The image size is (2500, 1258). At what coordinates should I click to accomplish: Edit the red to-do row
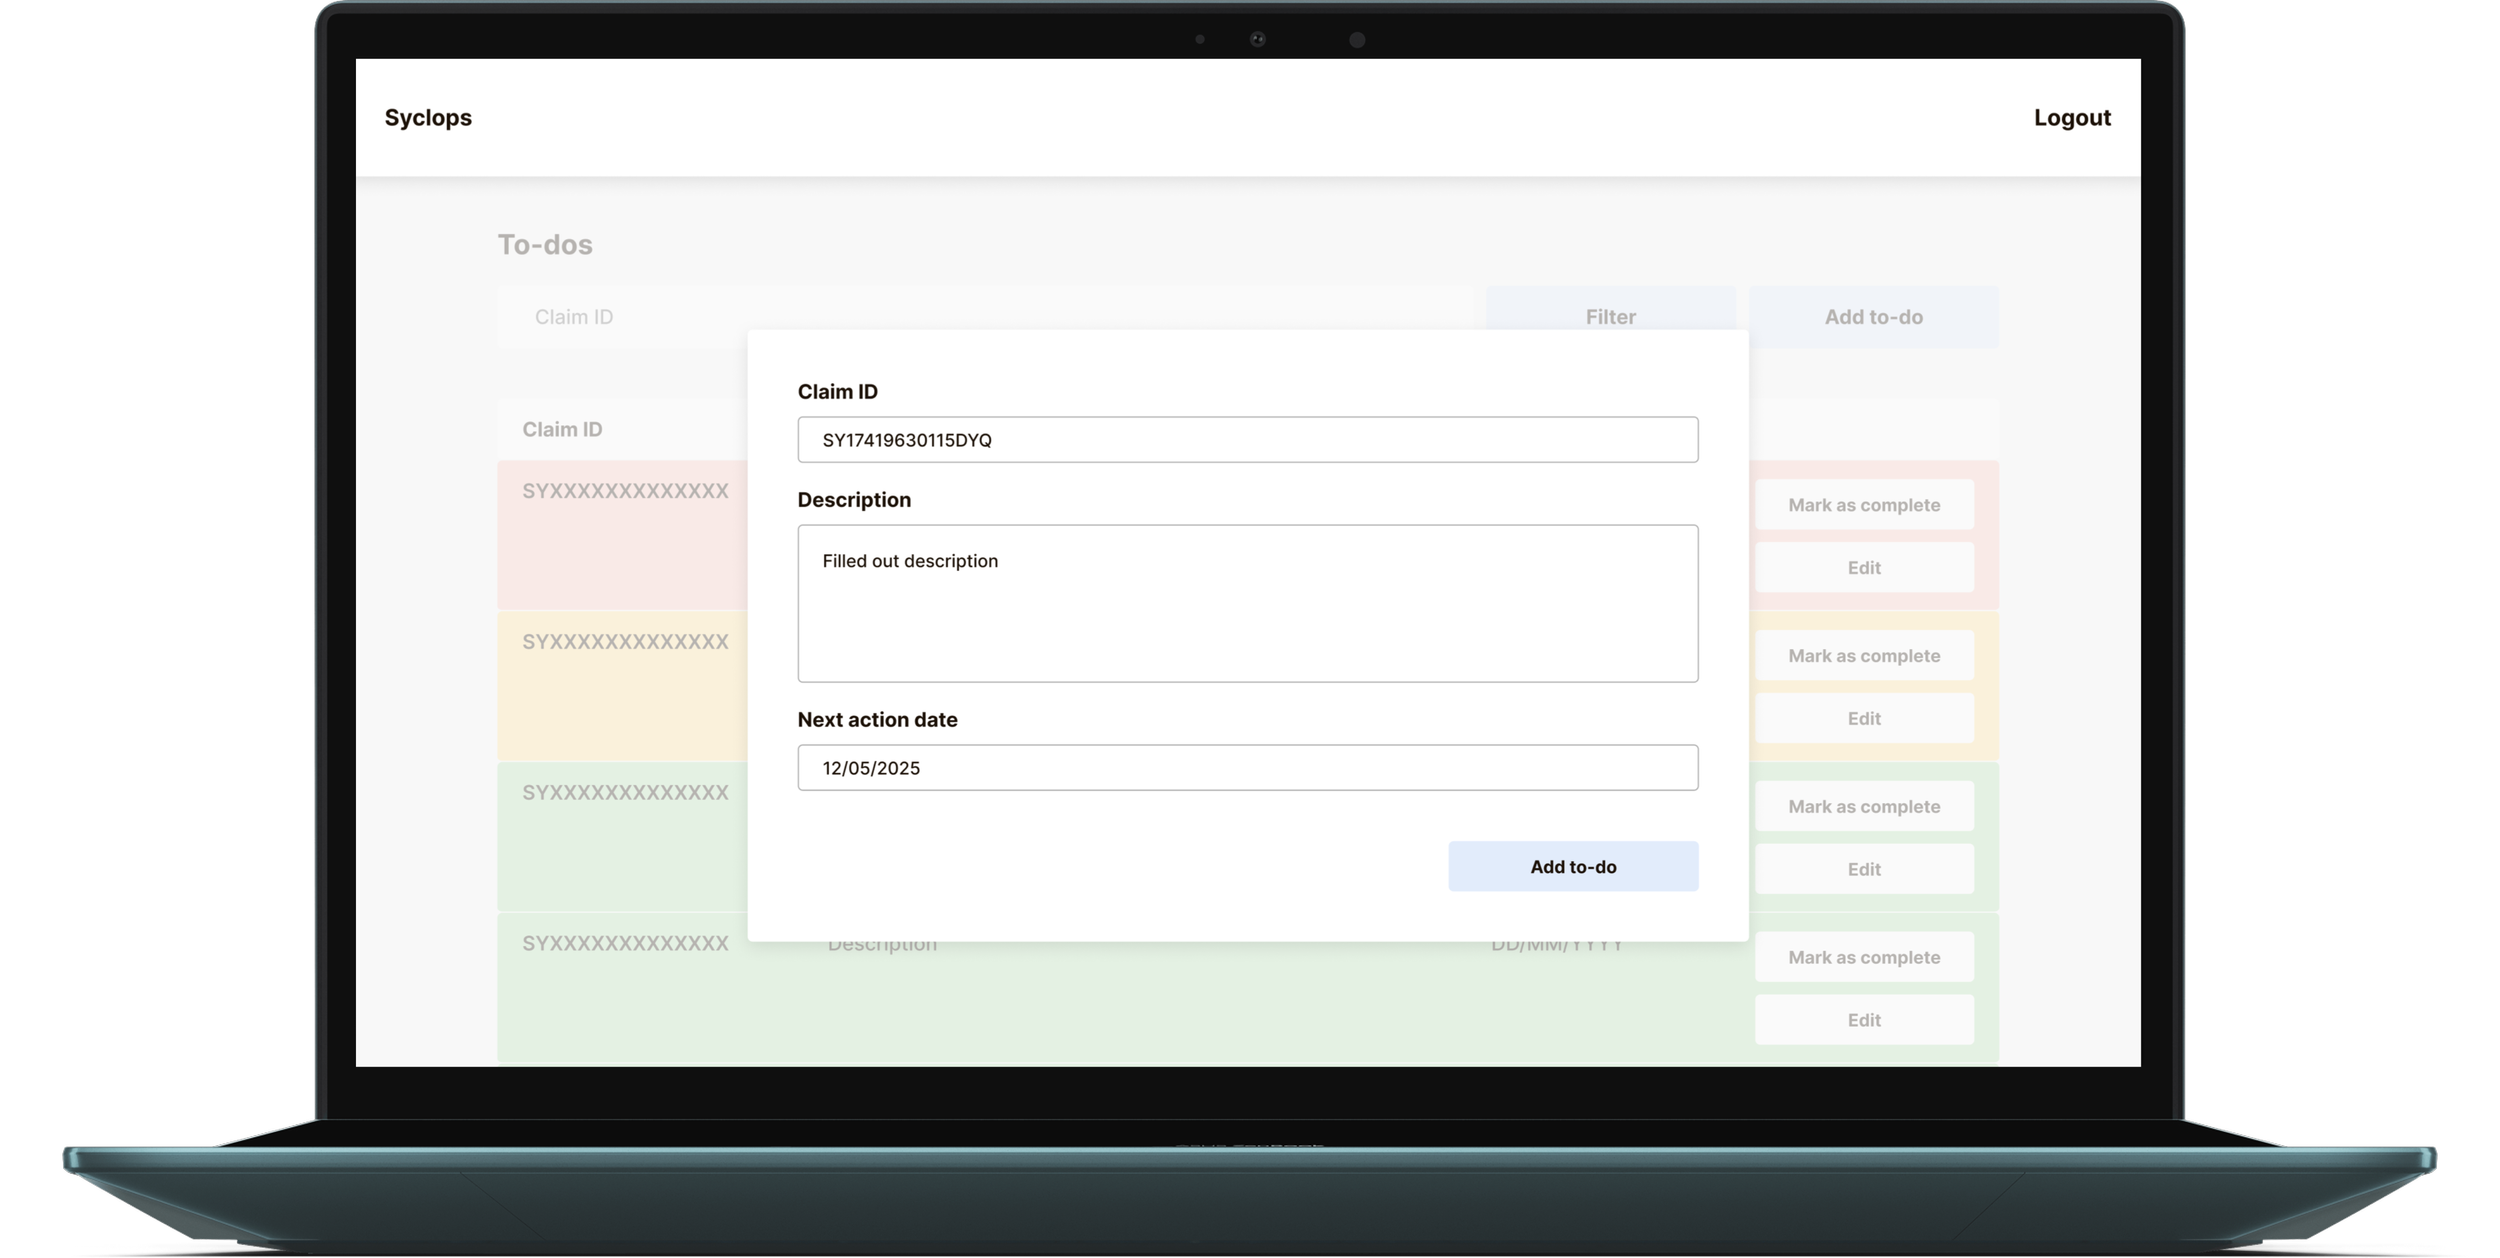(1863, 567)
